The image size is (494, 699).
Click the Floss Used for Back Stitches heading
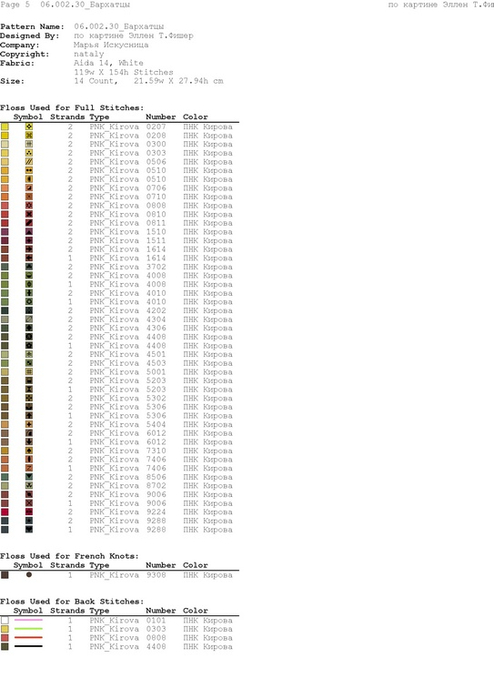pyautogui.click(x=72, y=602)
